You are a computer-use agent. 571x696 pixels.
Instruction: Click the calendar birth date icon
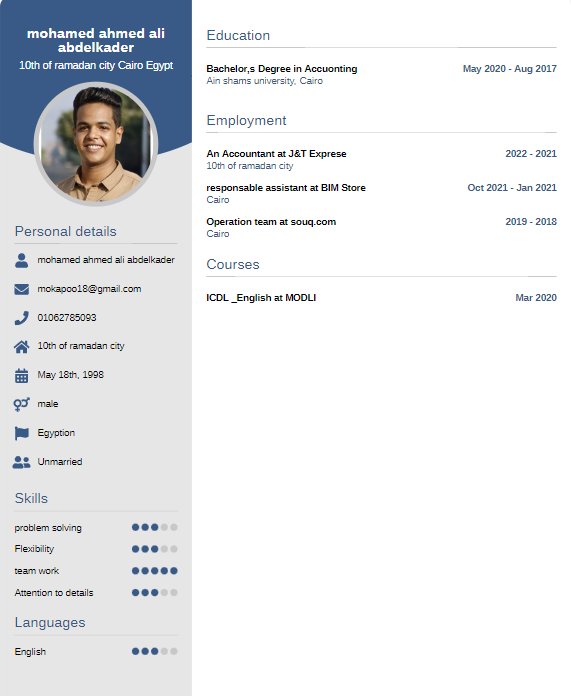(x=21, y=376)
